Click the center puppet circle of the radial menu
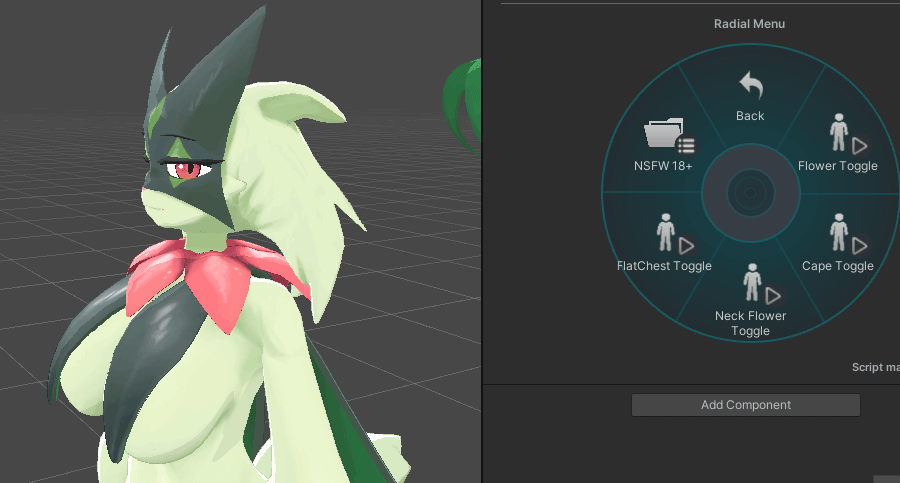The height and width of the screenshot is (483, 900). [x=750, y=193]
